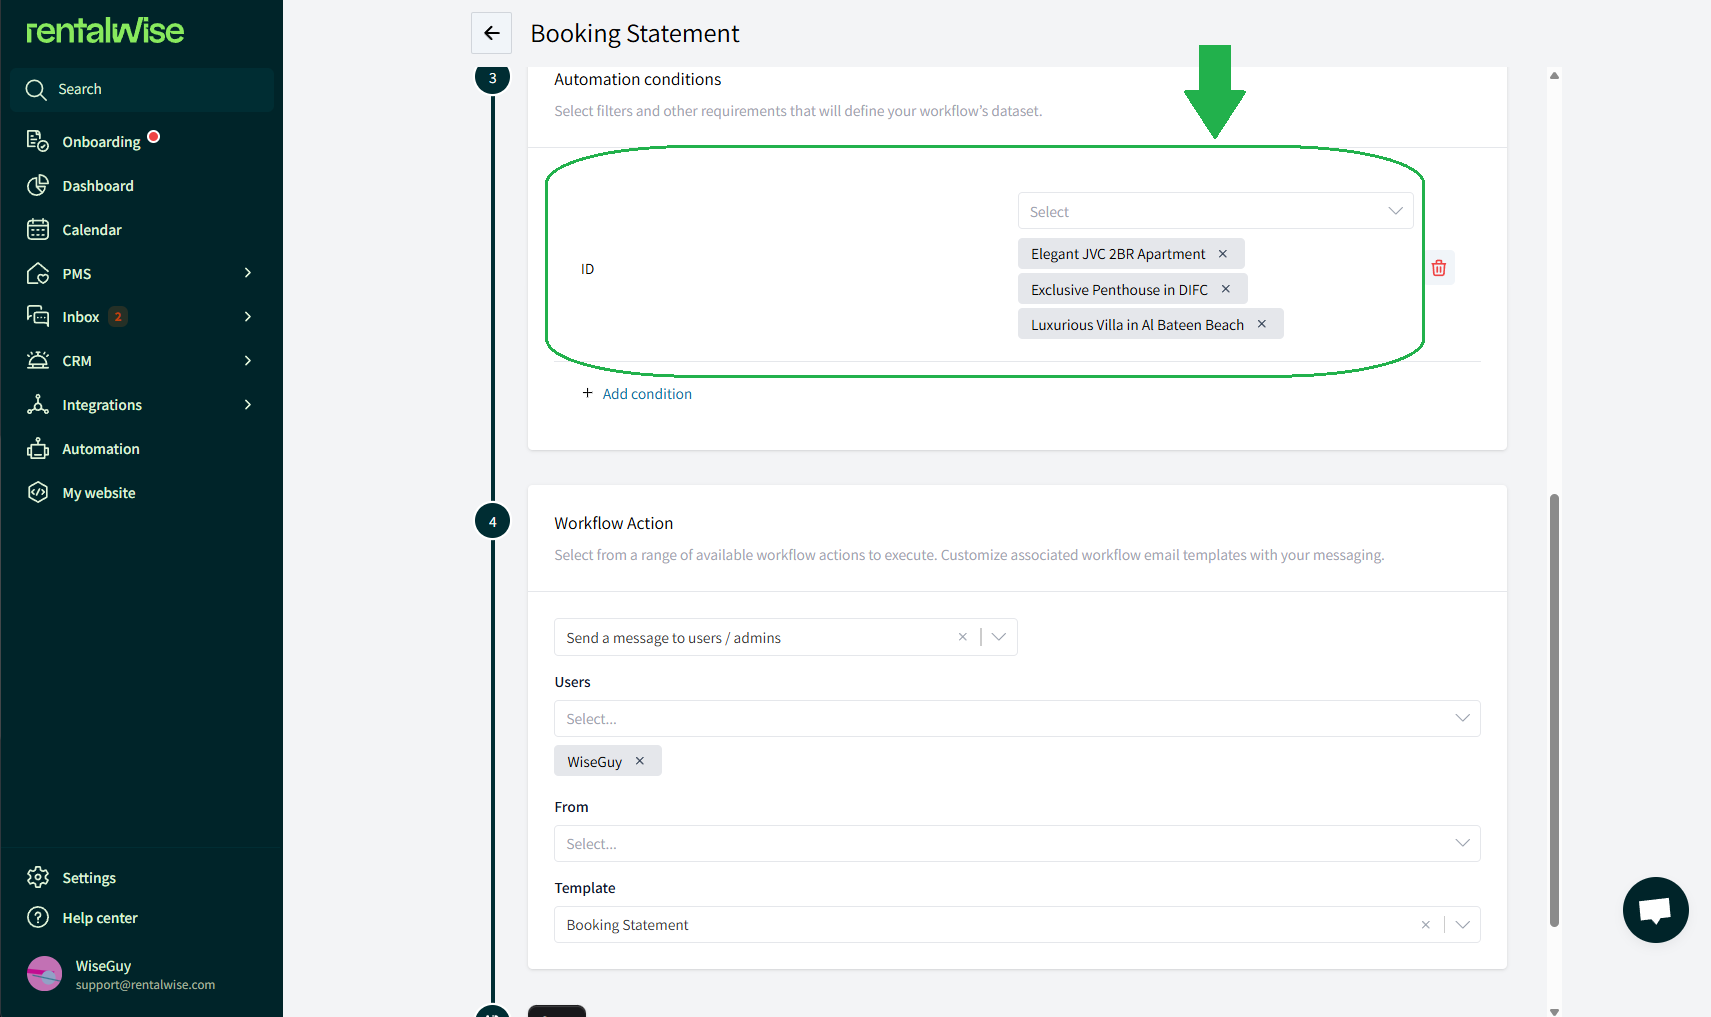Expand the PMS menu
Viewport: 1711px width, 1017px height.
[x=247, y=273]
